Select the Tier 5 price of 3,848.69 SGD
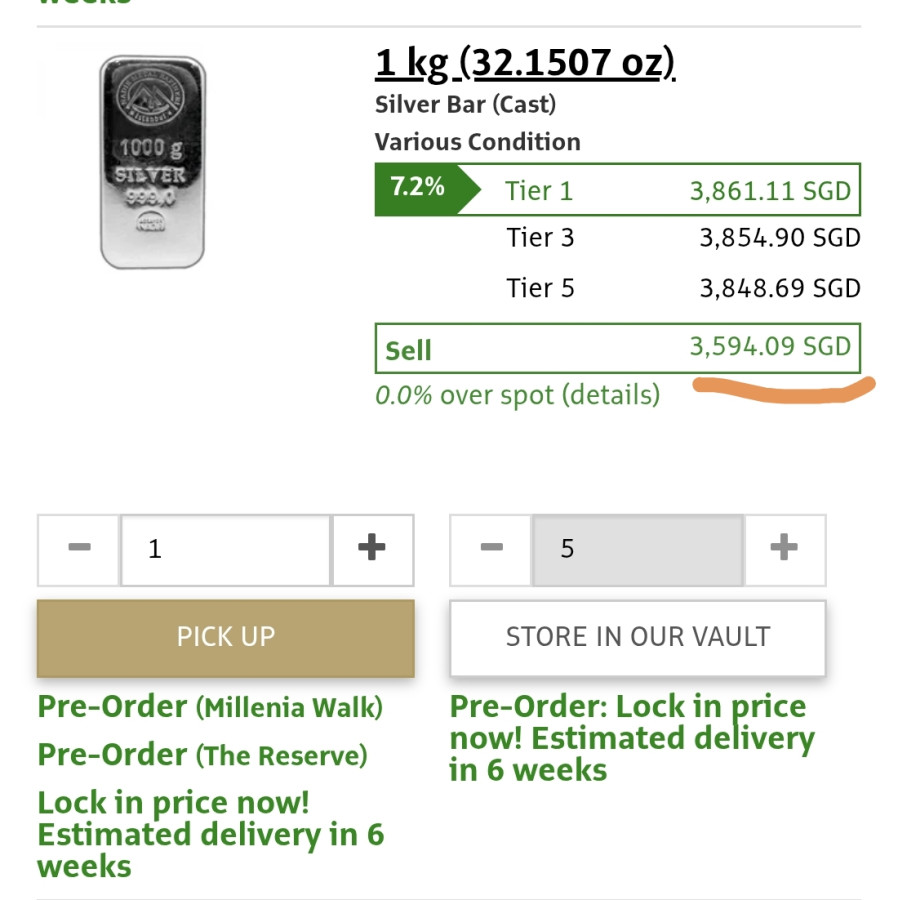The height and width of the screenshot is (900, 898). point(779,288)
